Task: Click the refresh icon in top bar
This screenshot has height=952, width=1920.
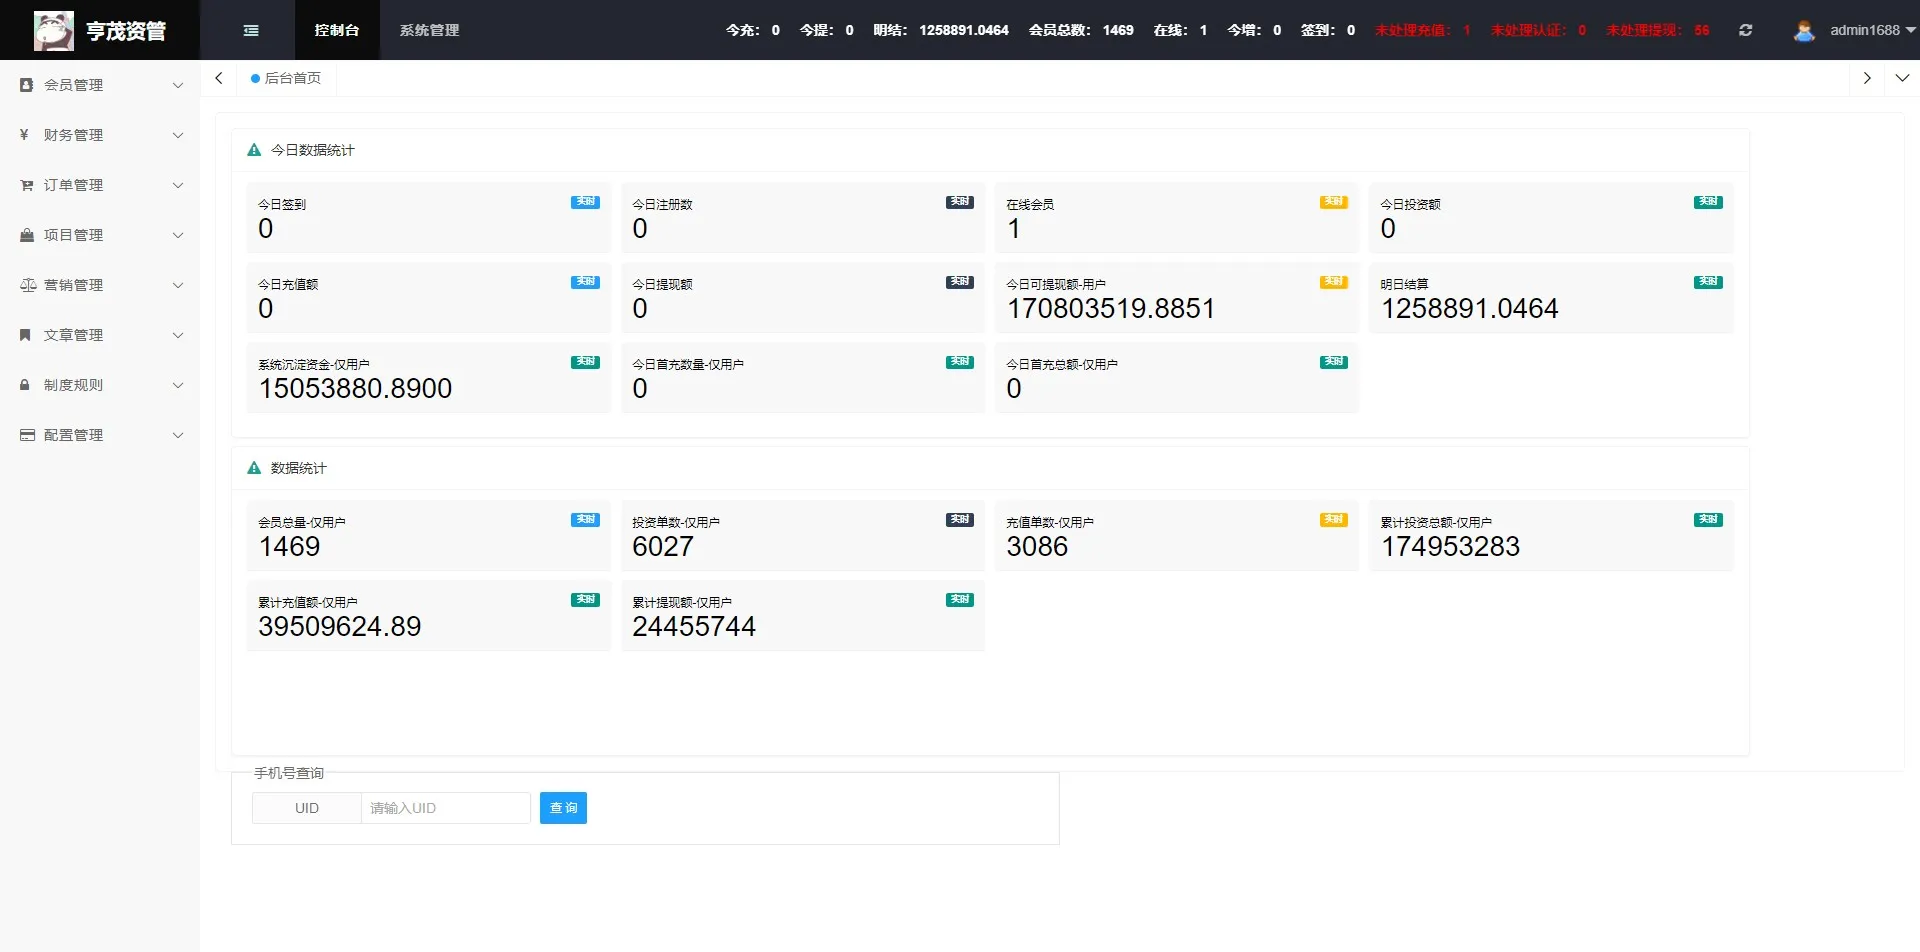Action: pos(1745,30)
